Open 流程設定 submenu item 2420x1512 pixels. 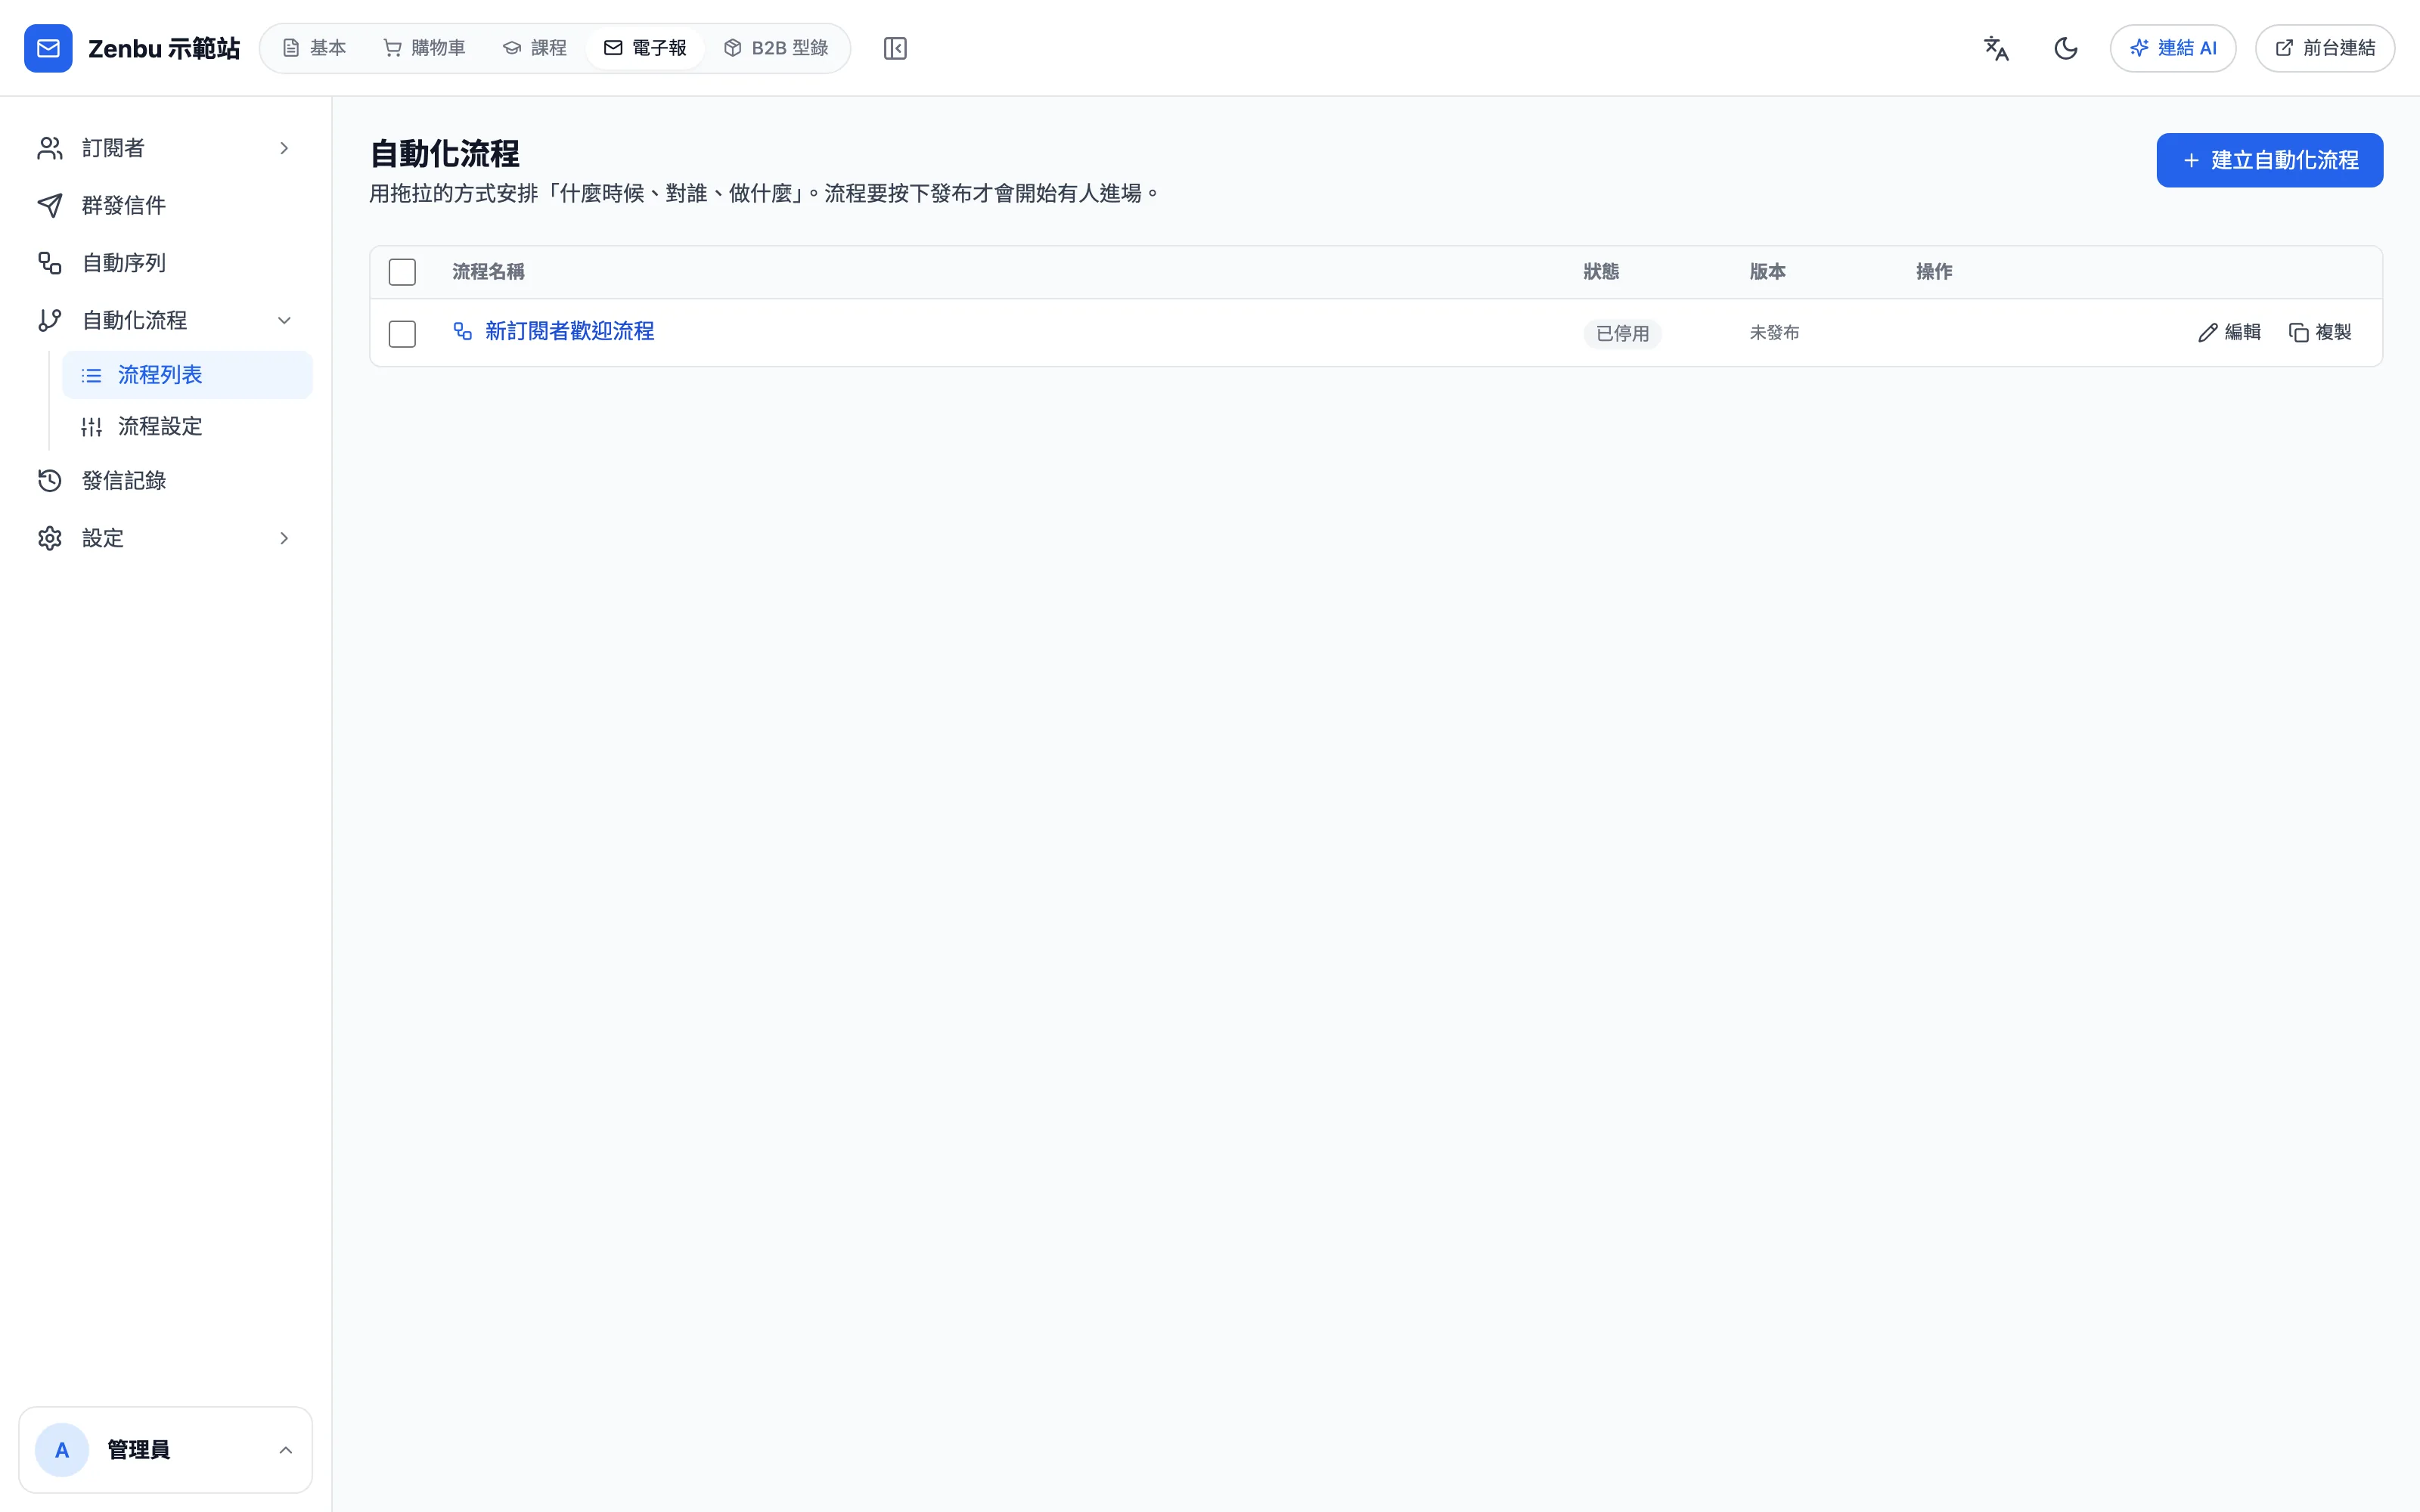click(187, 426)
